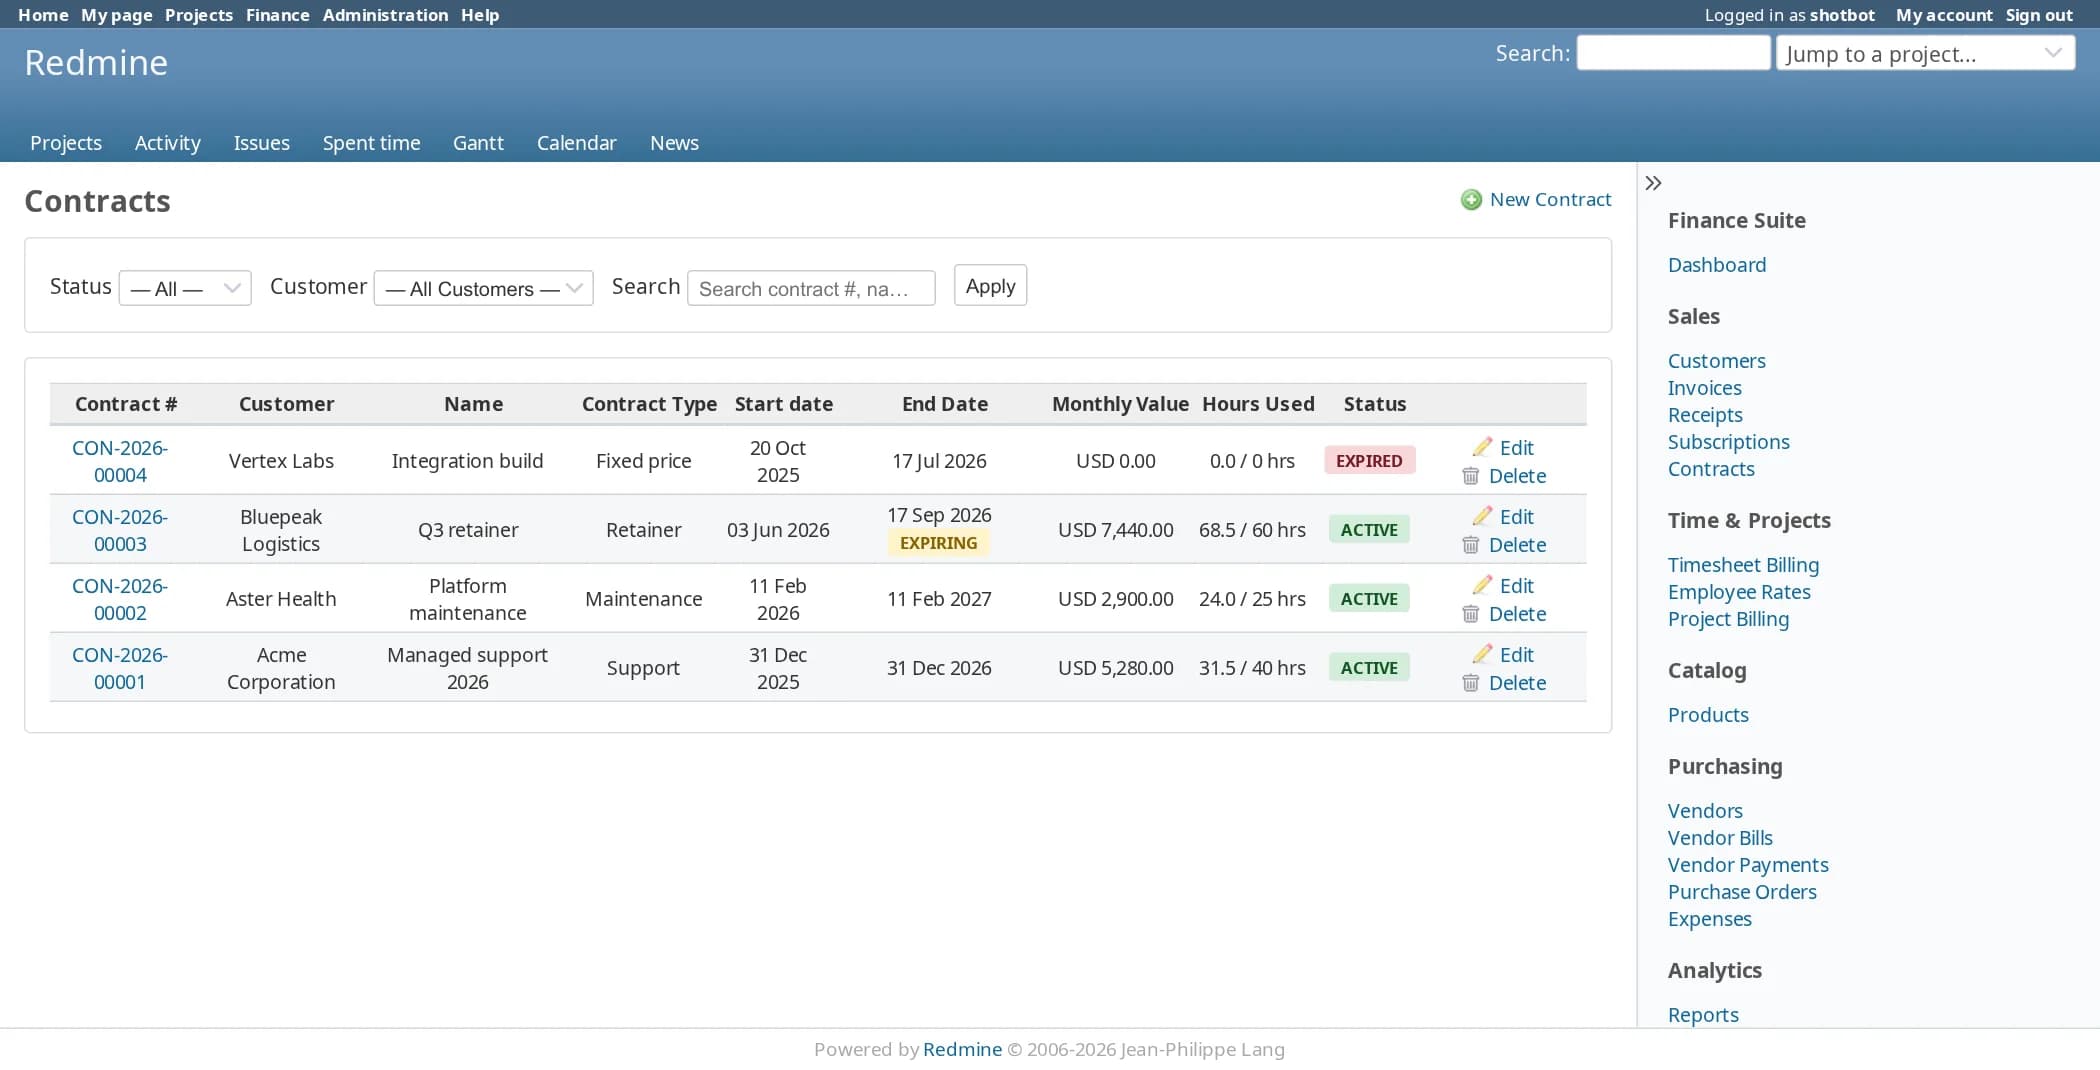Viewport: 2100px width, 1070px height.
Task: Switch to the Gantt tab
Action: [478, 143]
